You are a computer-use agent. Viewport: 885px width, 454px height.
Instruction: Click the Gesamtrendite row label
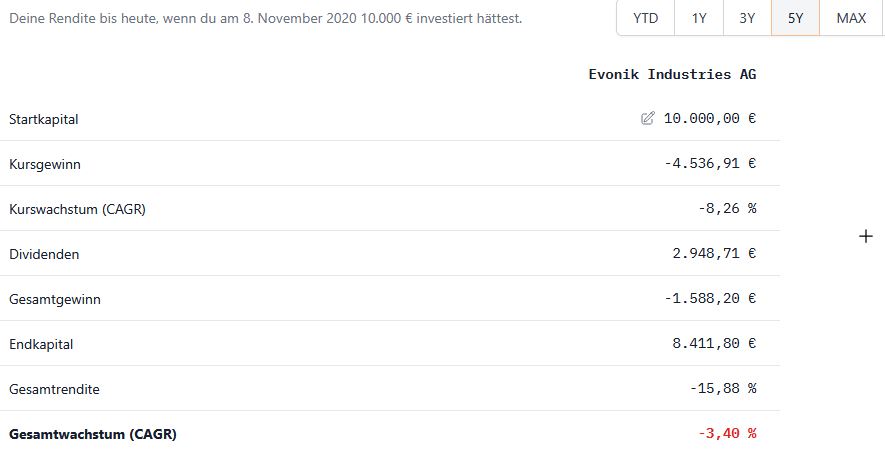(x=54, y=389)
